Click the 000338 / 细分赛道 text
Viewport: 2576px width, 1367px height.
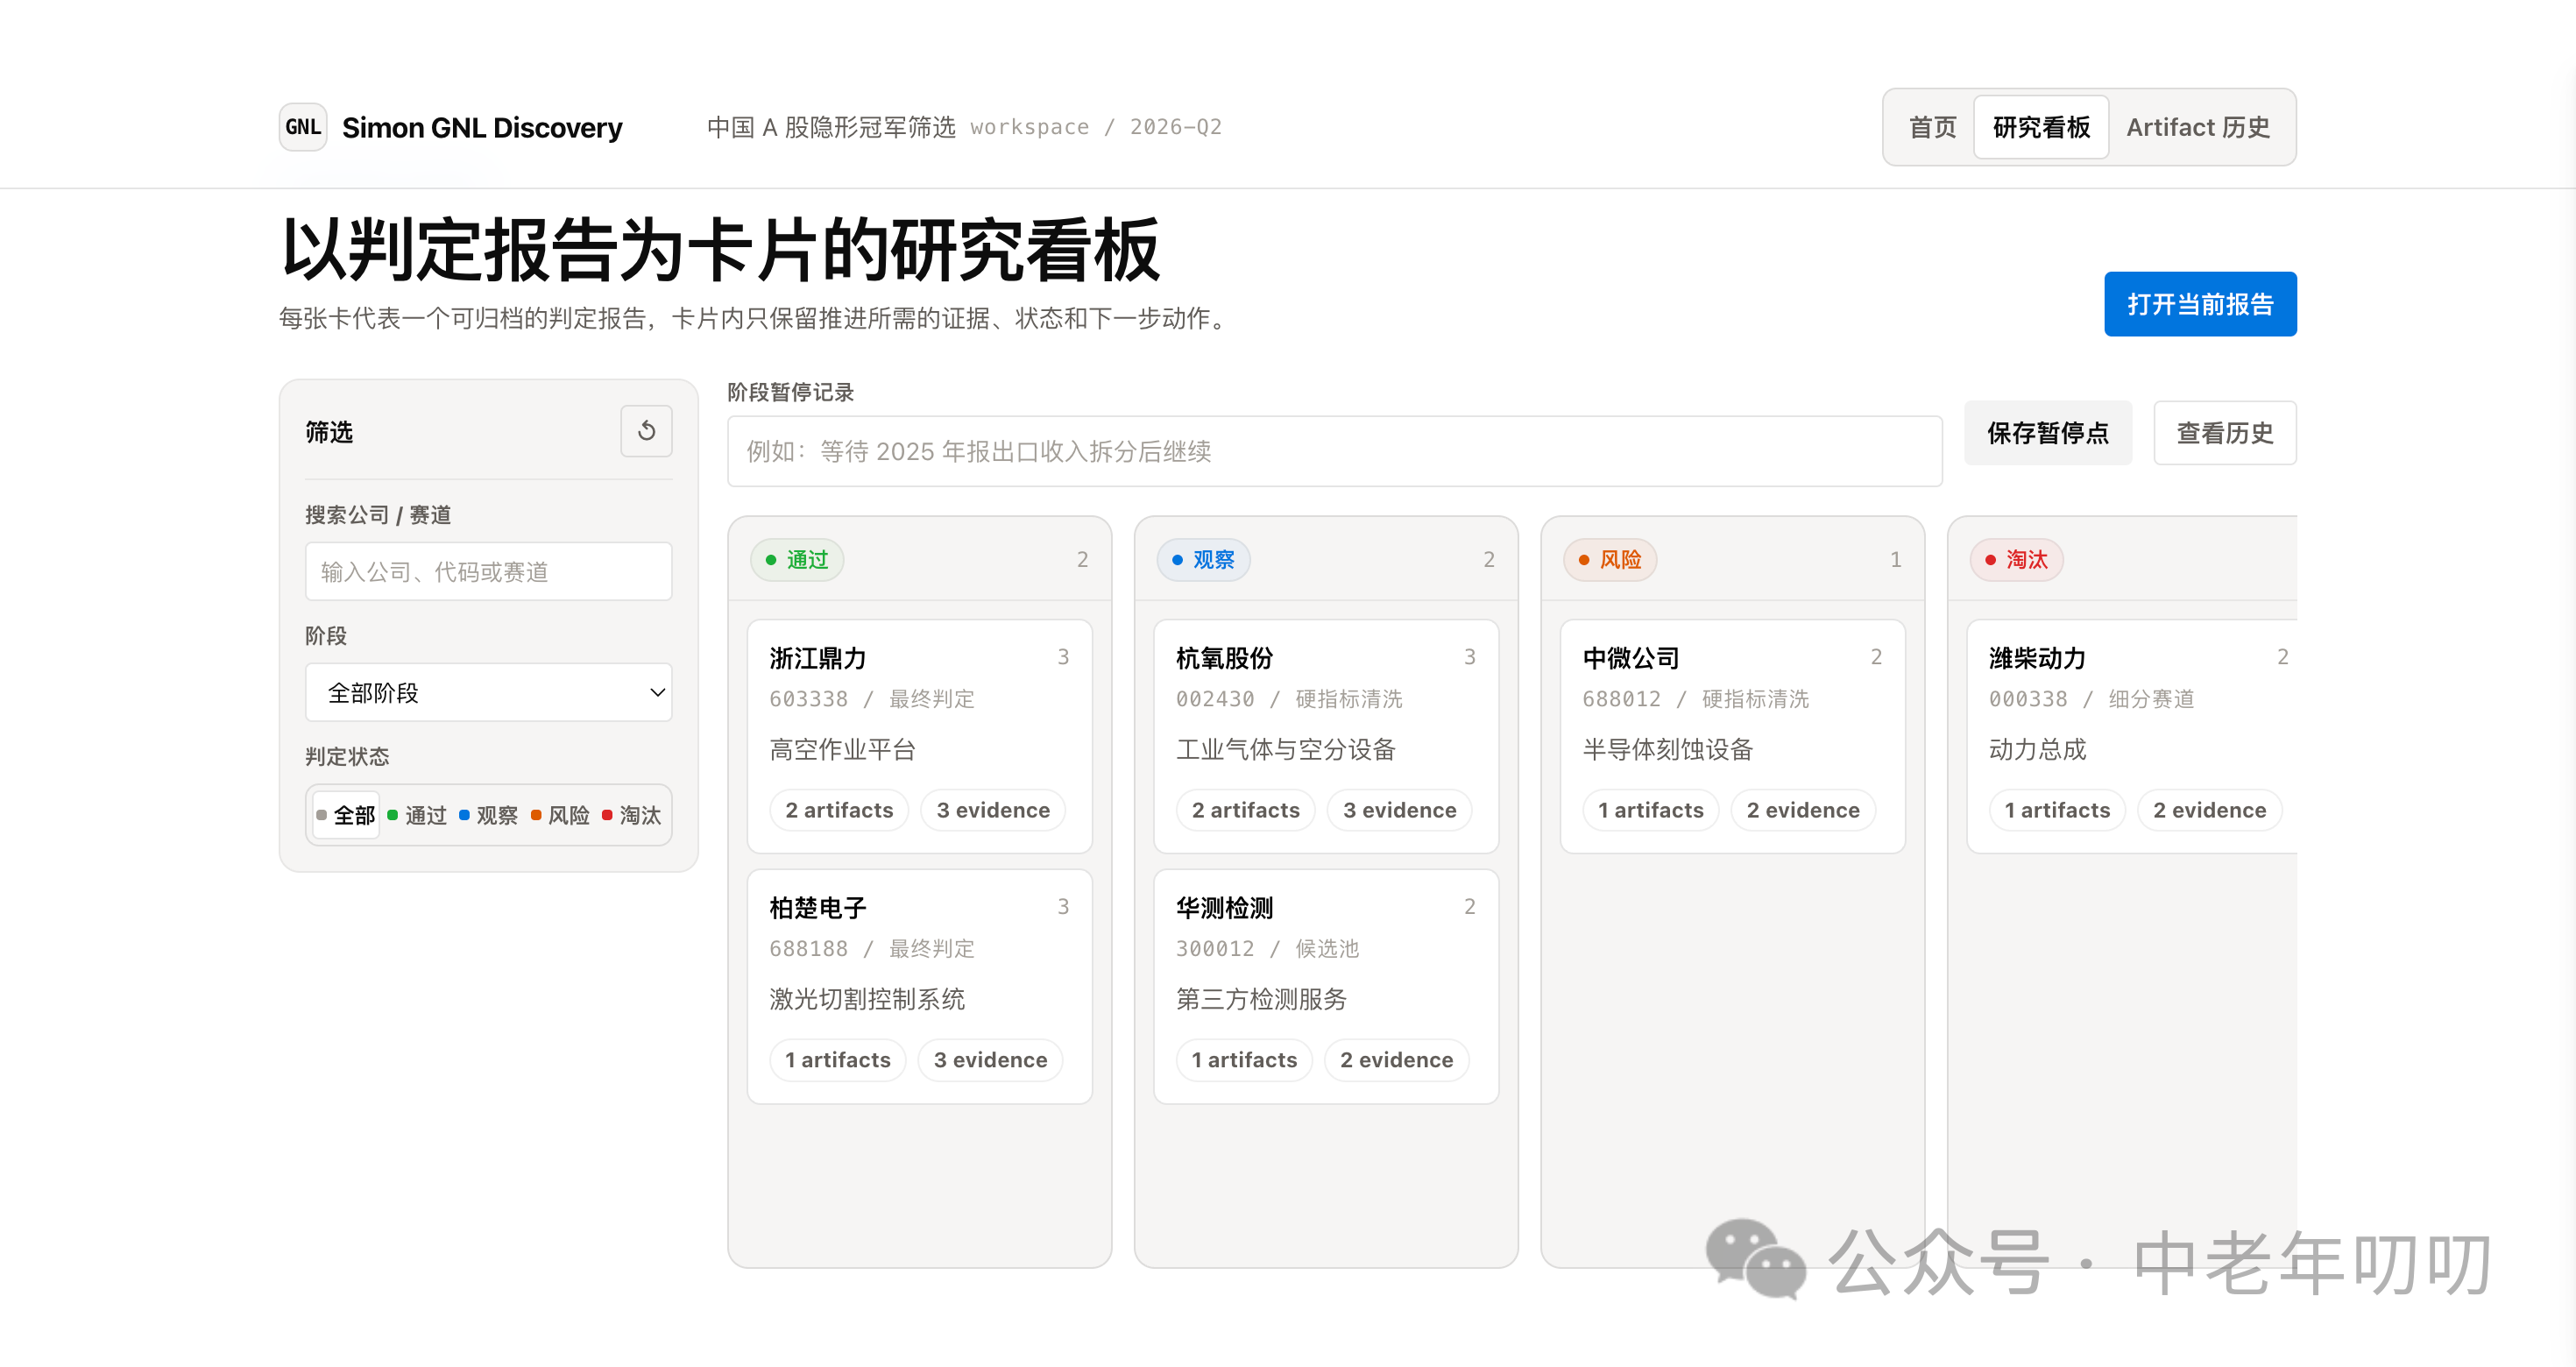2091,699
